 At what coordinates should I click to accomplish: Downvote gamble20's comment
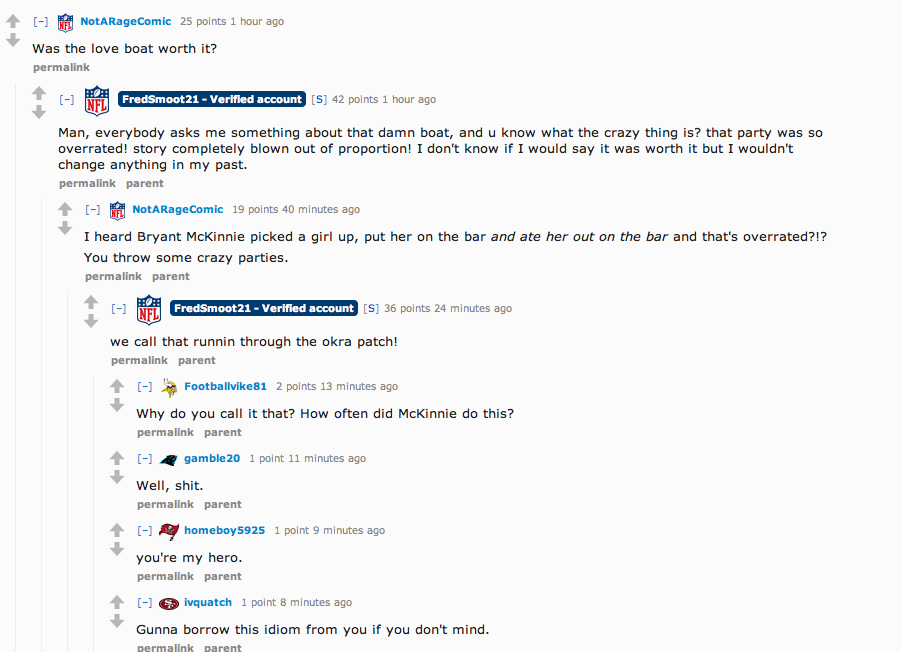pyautogui.click(x=117, y=477)
